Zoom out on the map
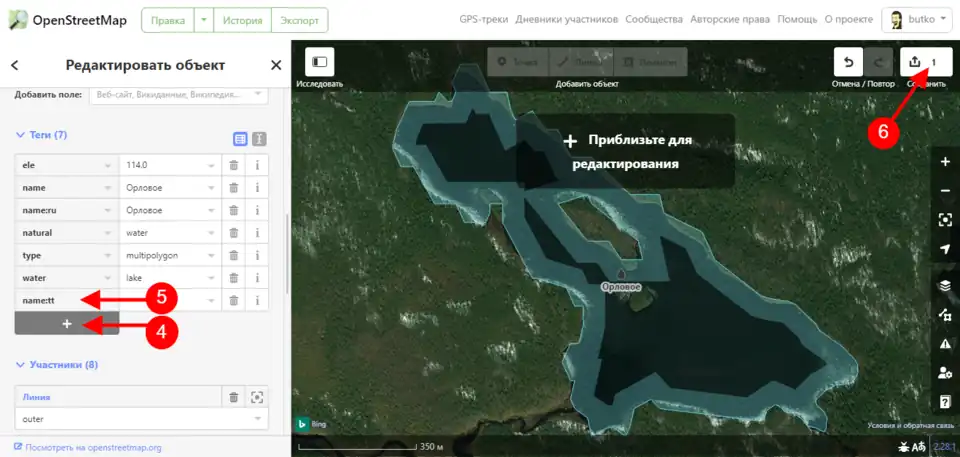960x457 pixels. 945,191
